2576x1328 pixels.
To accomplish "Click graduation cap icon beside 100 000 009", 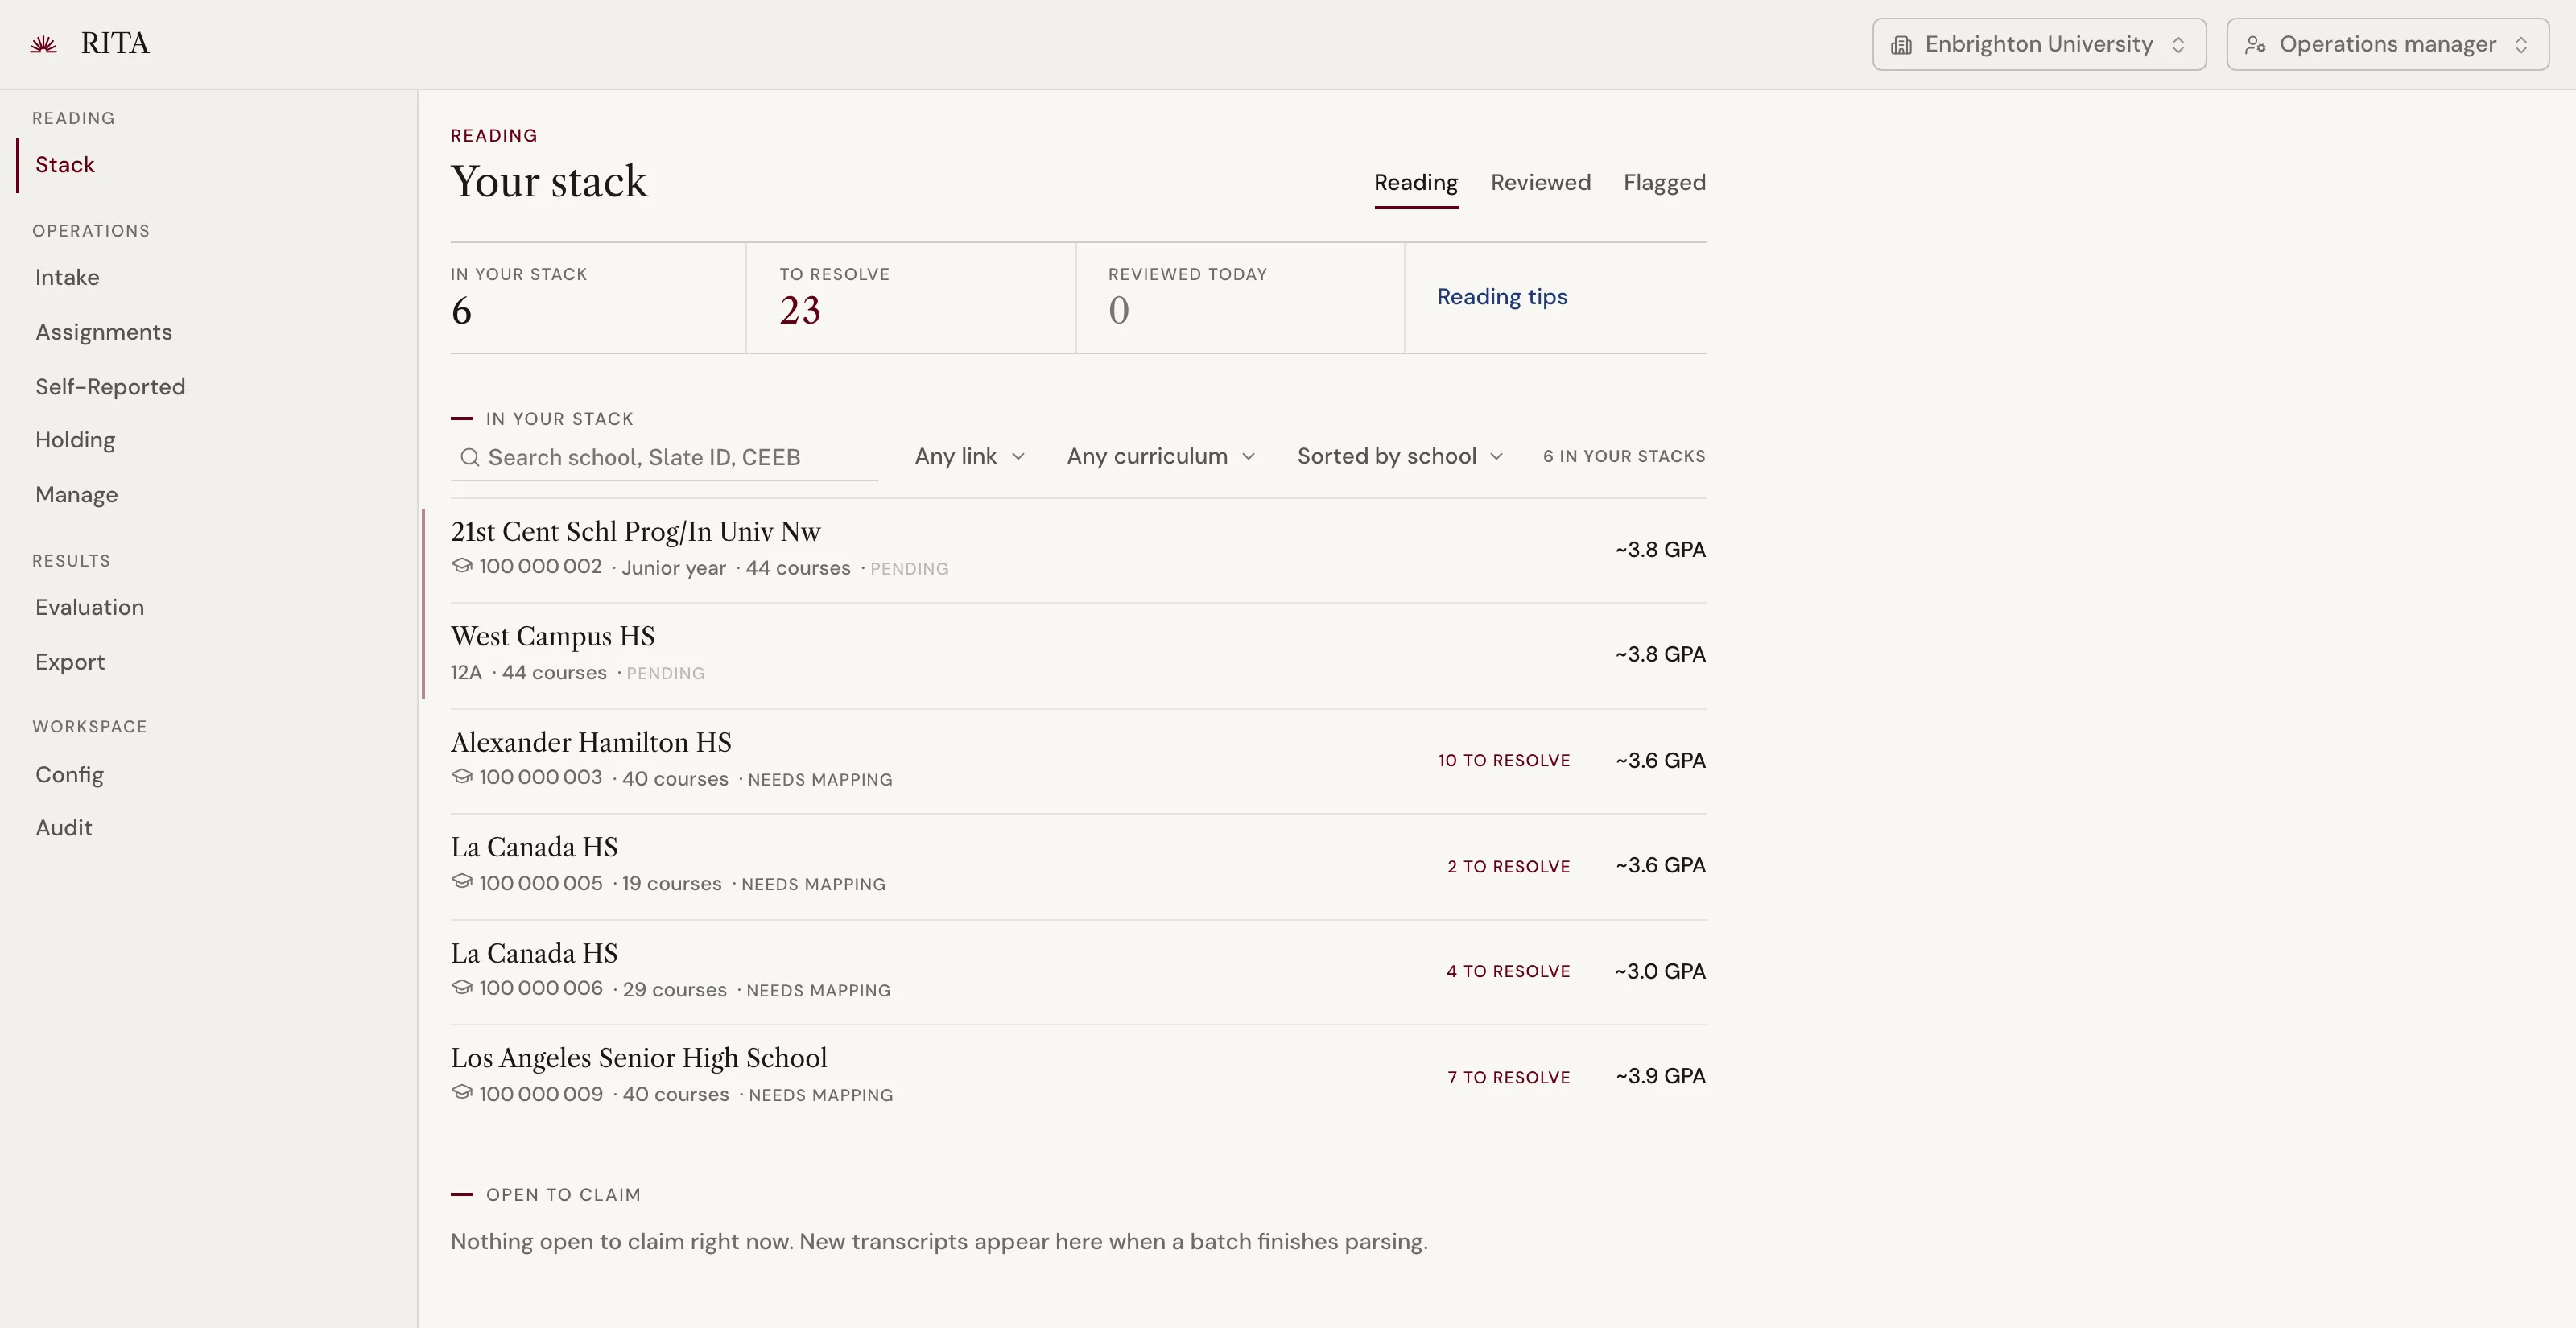I will (x=461, y=1092).
